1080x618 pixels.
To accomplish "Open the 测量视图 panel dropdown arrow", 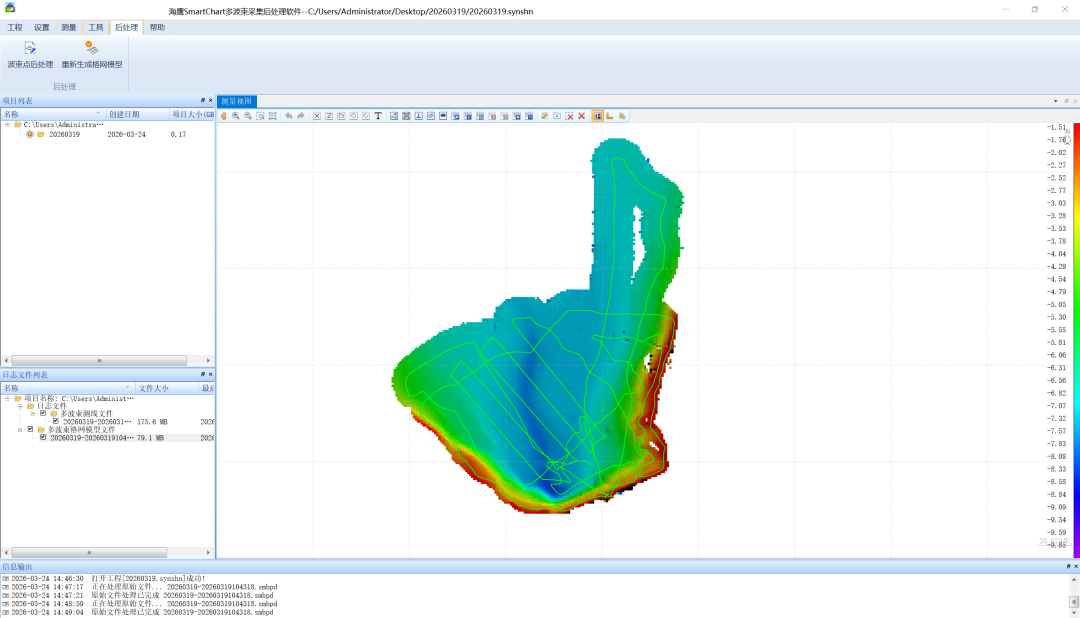I will (x=1055, y=101).
